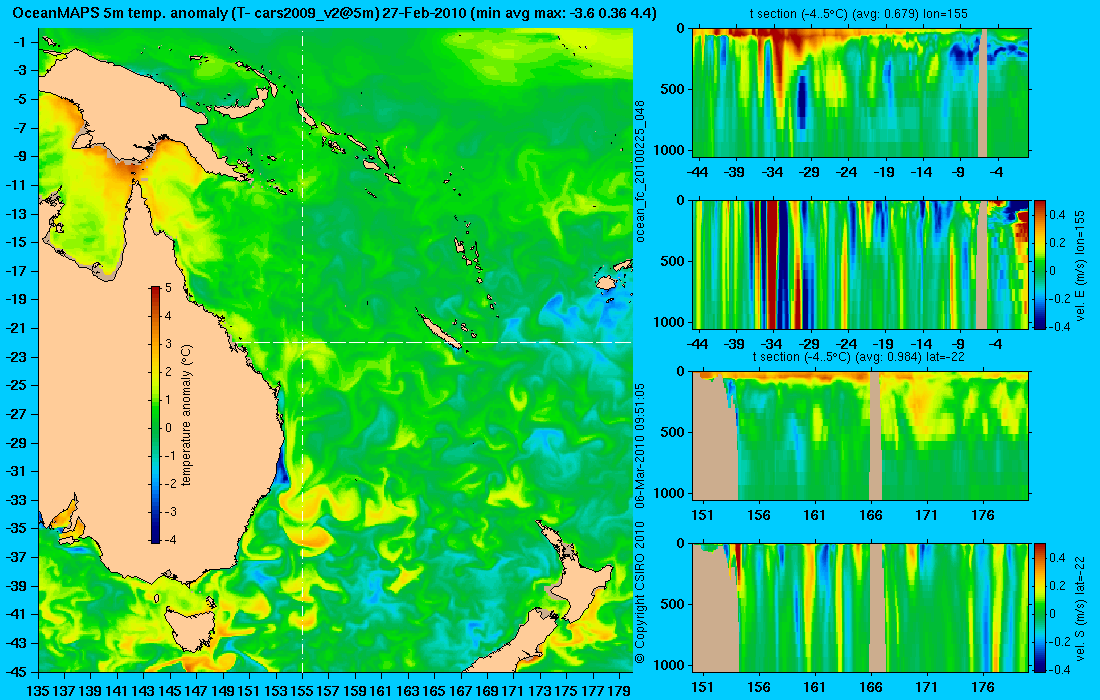Click the '-23' latitude tick on the map axis
This screenshot has height=700, width=1100.
pos(17,356)
